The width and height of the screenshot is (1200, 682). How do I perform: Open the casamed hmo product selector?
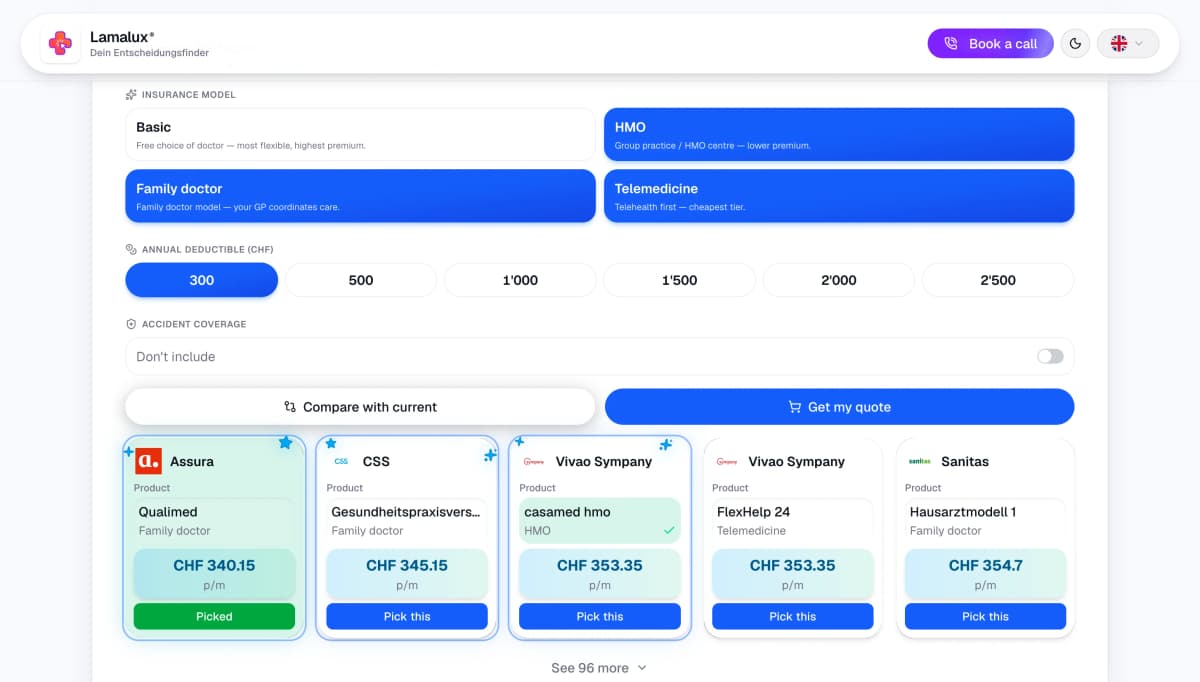[600, 521]
